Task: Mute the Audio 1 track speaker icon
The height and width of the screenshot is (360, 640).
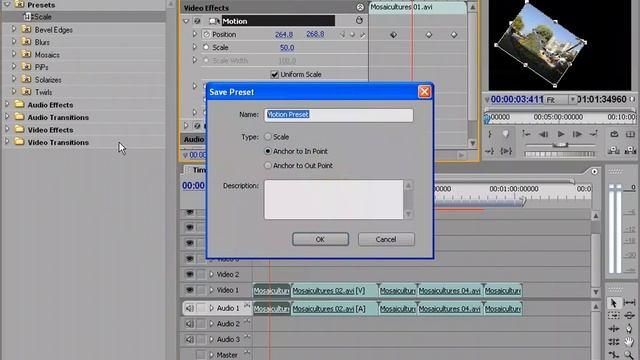Action: tap(189, 308)
